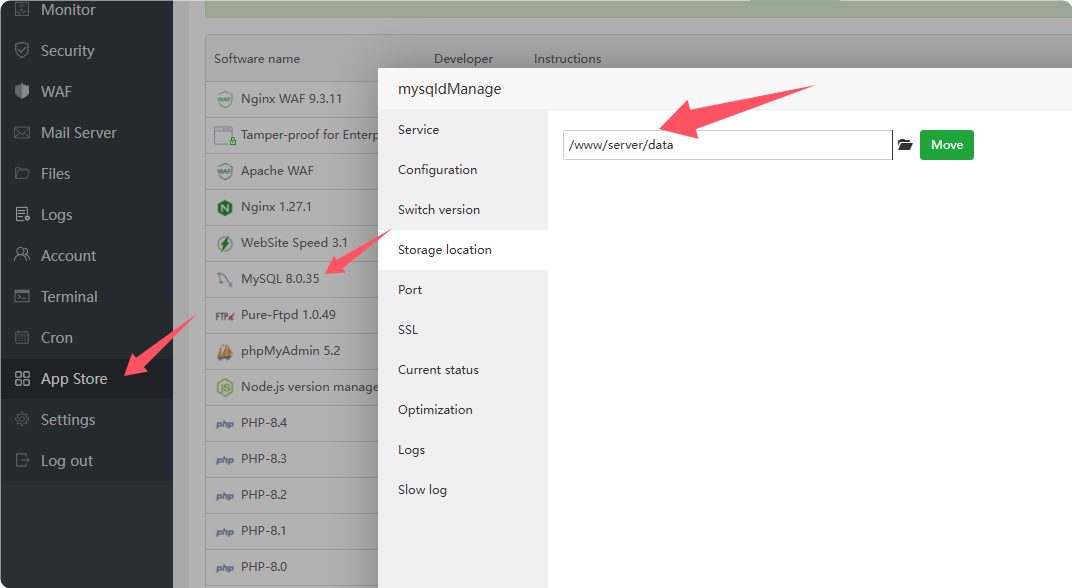
Task: Select the Storage location tab
Action: click(x=463, y=250)
